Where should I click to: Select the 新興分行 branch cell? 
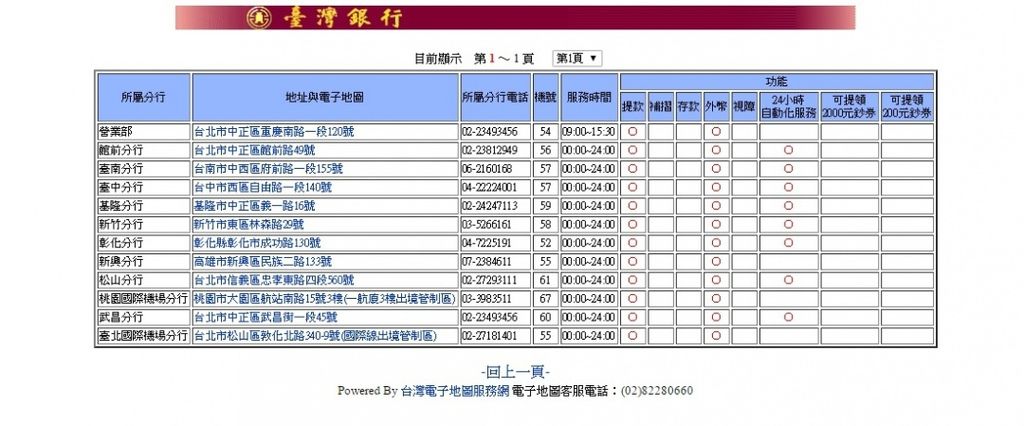144,261
